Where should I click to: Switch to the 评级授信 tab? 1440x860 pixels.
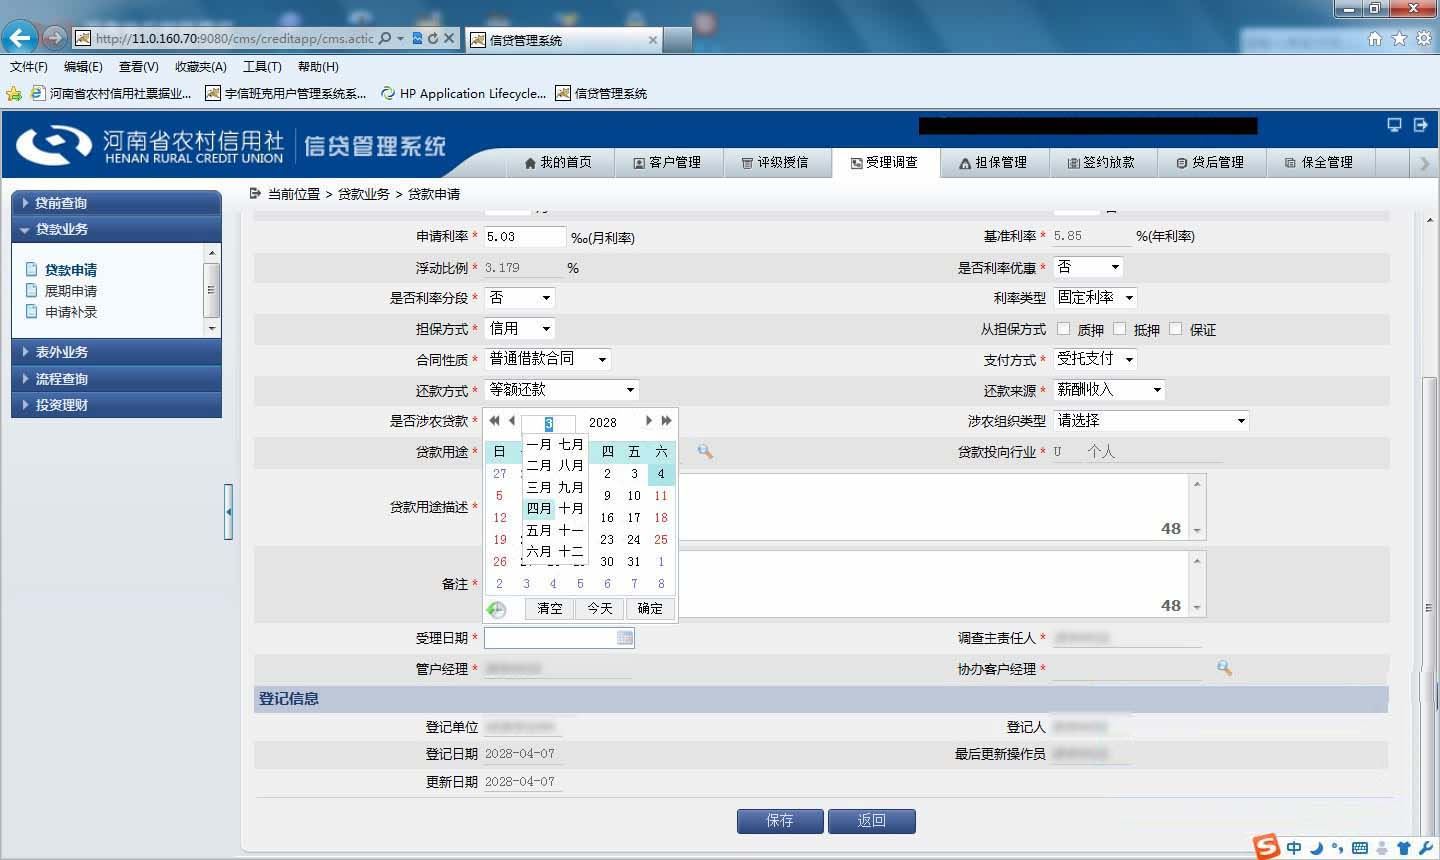point(776,162)
